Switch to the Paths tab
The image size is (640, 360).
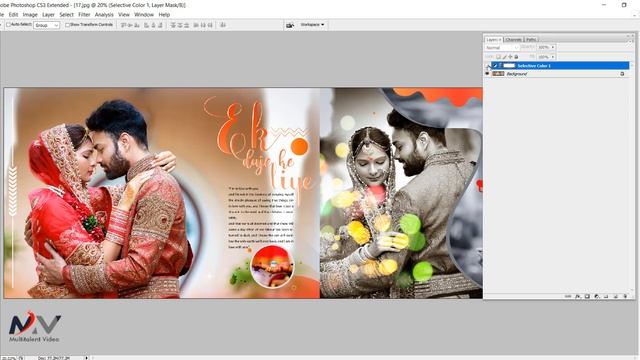click(x=531, y=40)
